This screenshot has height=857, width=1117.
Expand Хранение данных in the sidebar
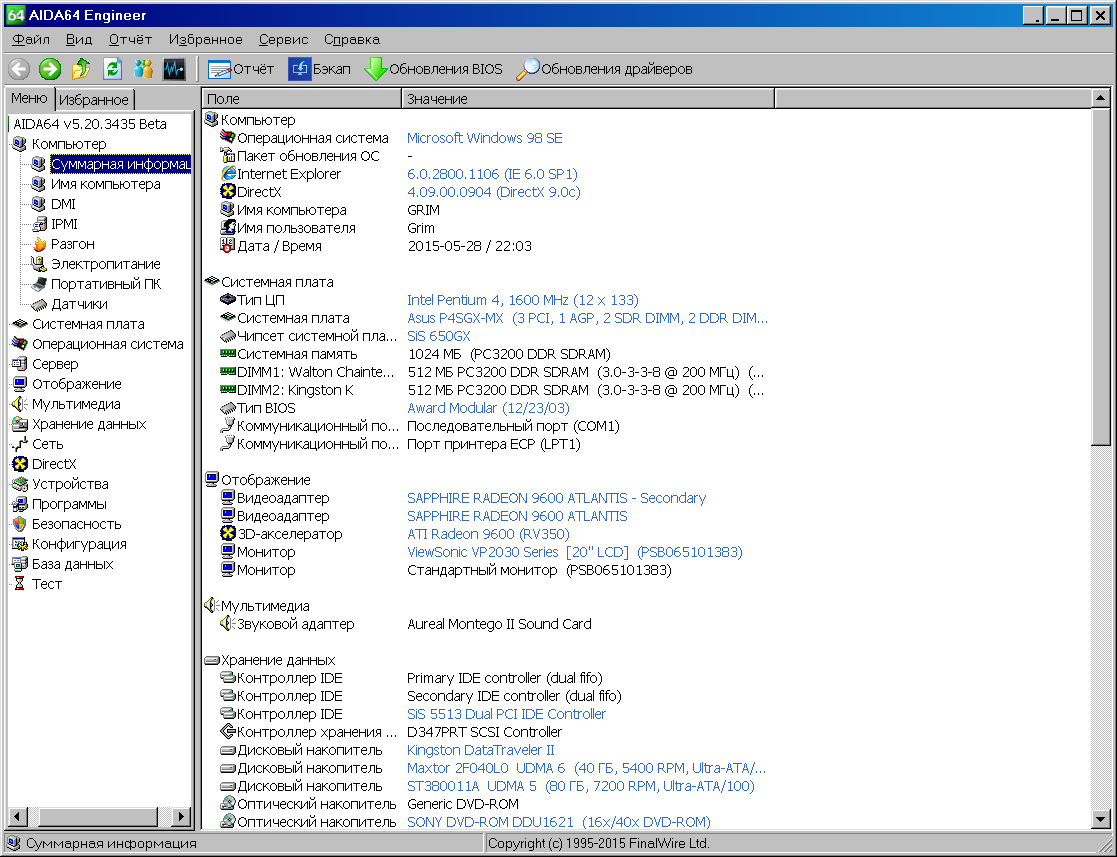89,424
